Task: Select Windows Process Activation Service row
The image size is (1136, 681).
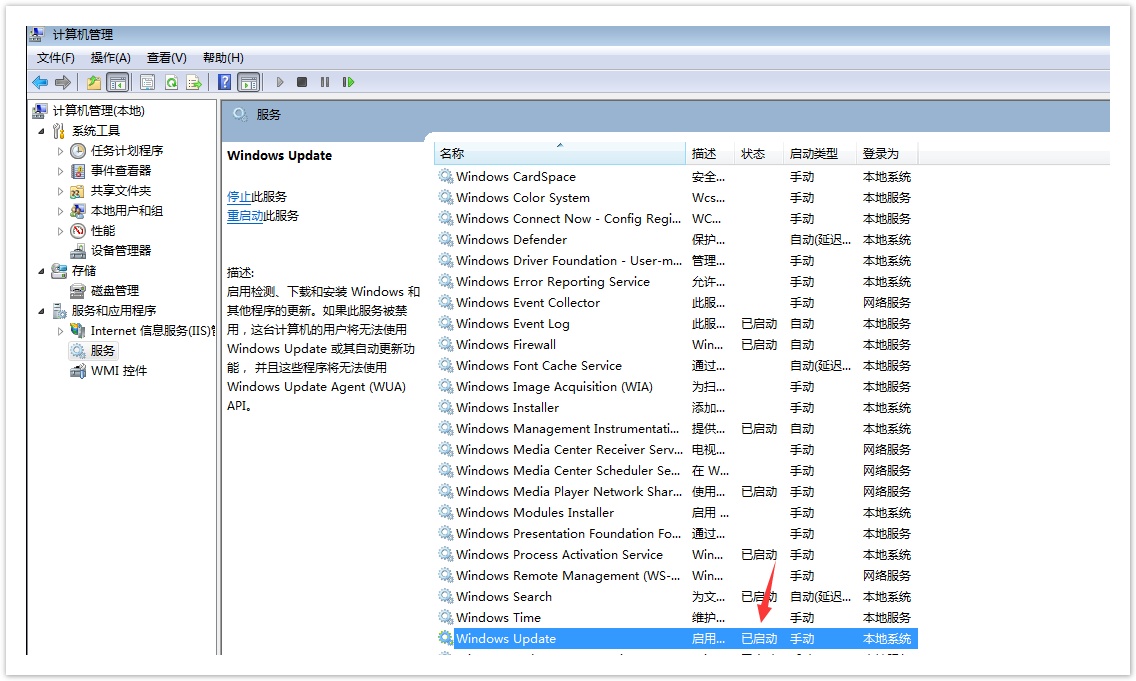Action: coord(676,554)
